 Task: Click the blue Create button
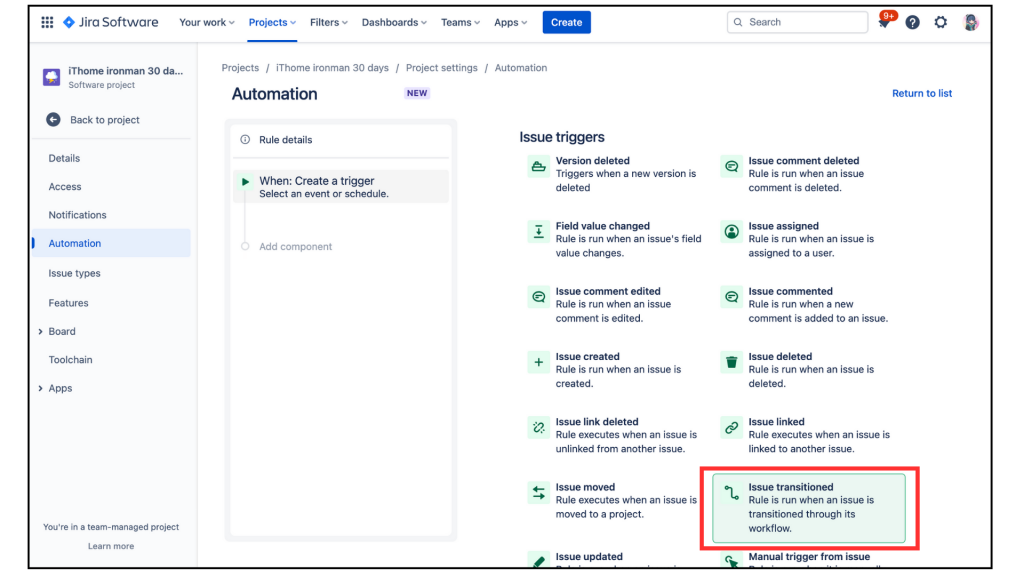[x=566, y=22]
